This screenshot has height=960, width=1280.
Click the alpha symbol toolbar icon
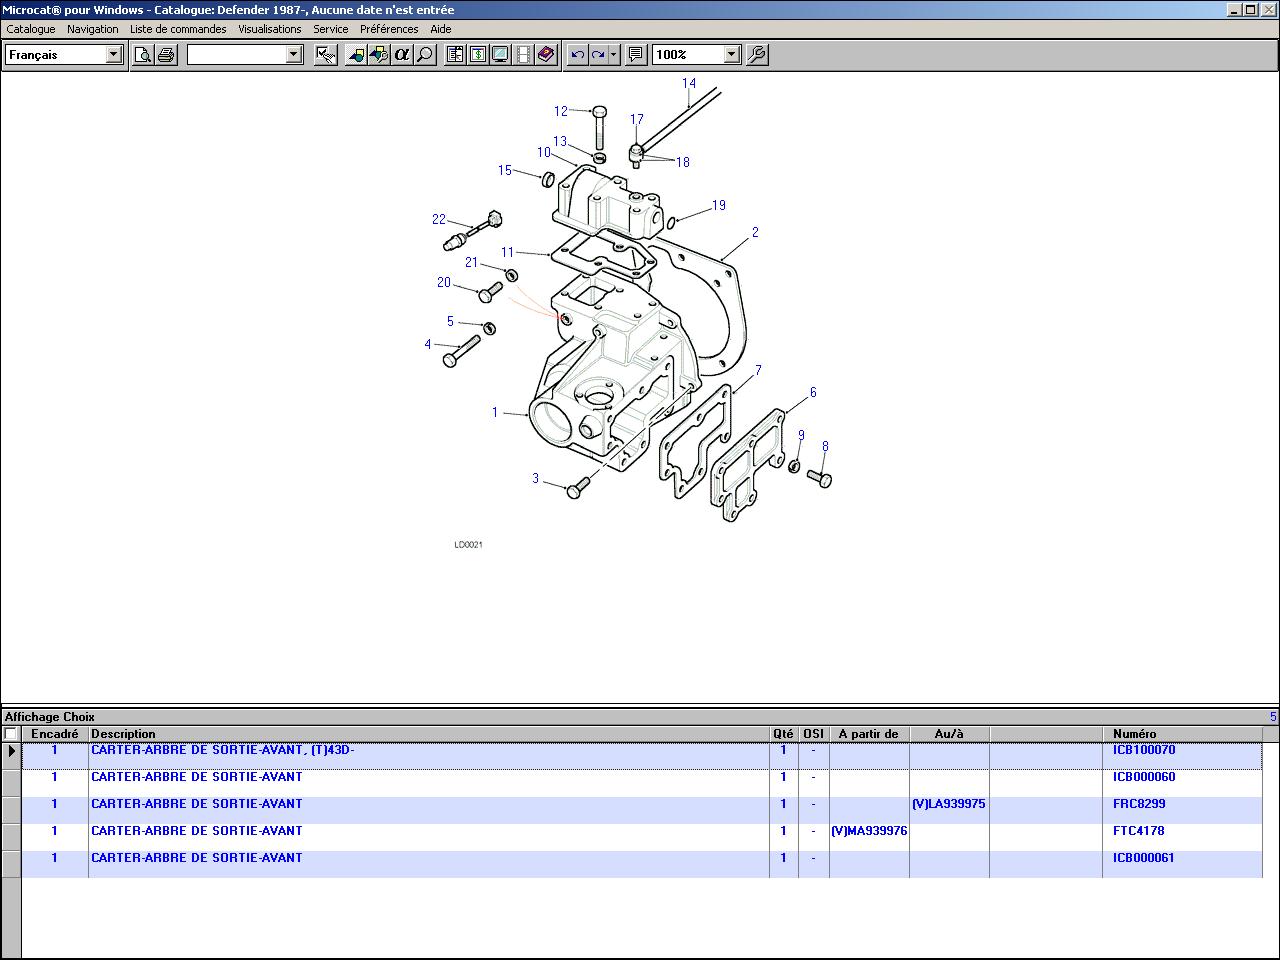[x=402, y=55]
